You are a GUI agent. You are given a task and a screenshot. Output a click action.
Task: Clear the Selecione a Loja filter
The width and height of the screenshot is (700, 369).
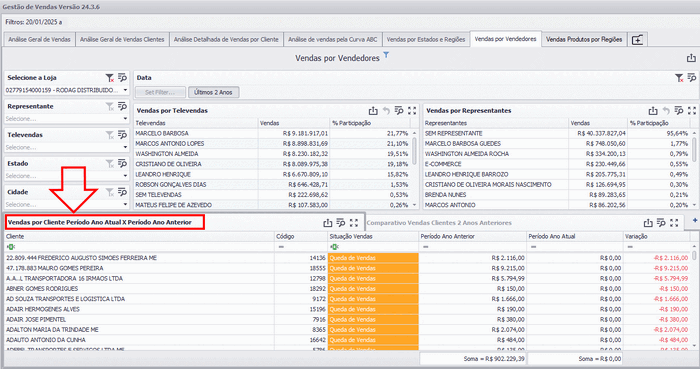[x=109, y=78]
